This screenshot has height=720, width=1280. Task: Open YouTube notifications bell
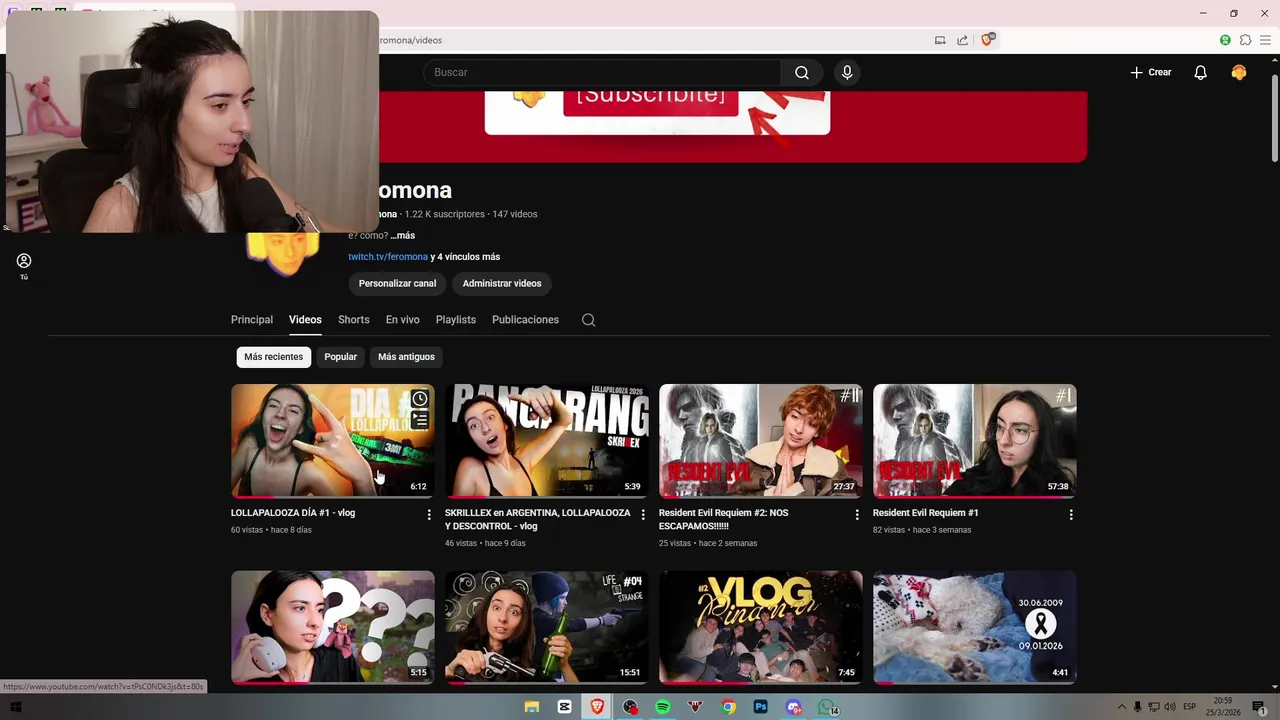[x=1200, y=72]
